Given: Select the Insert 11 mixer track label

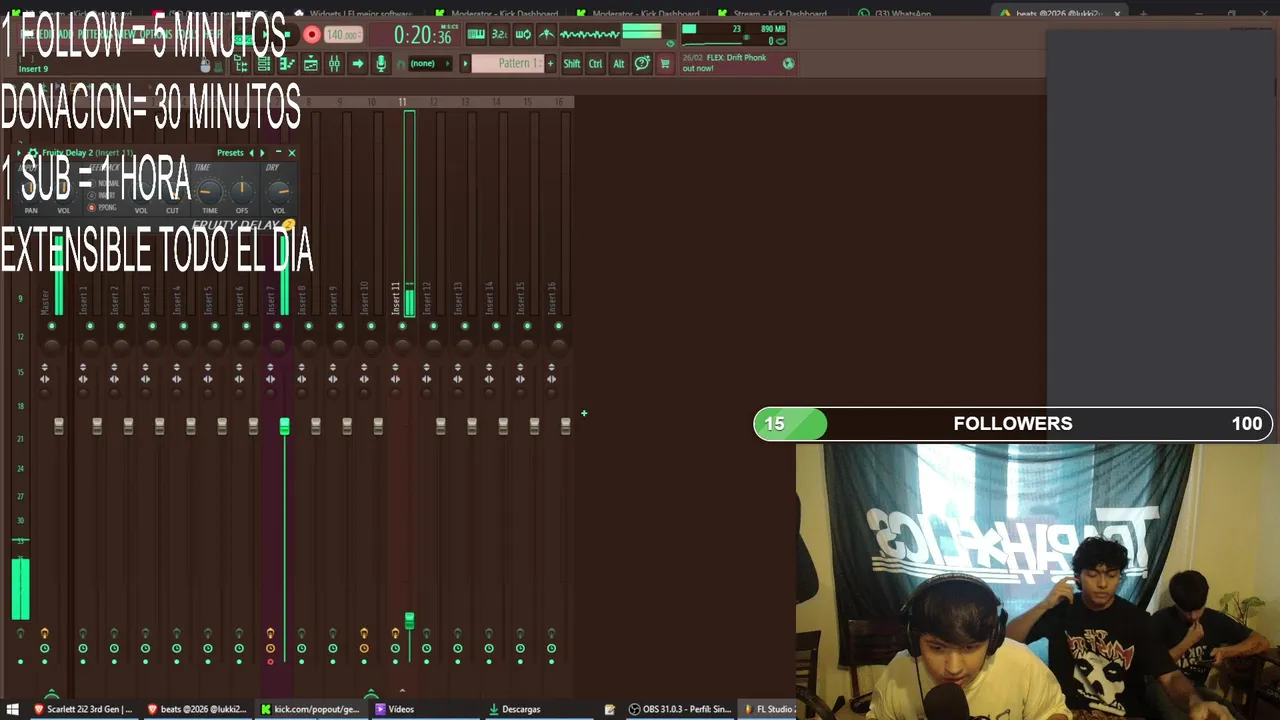Looking at the screenshot, I should 396,298.
